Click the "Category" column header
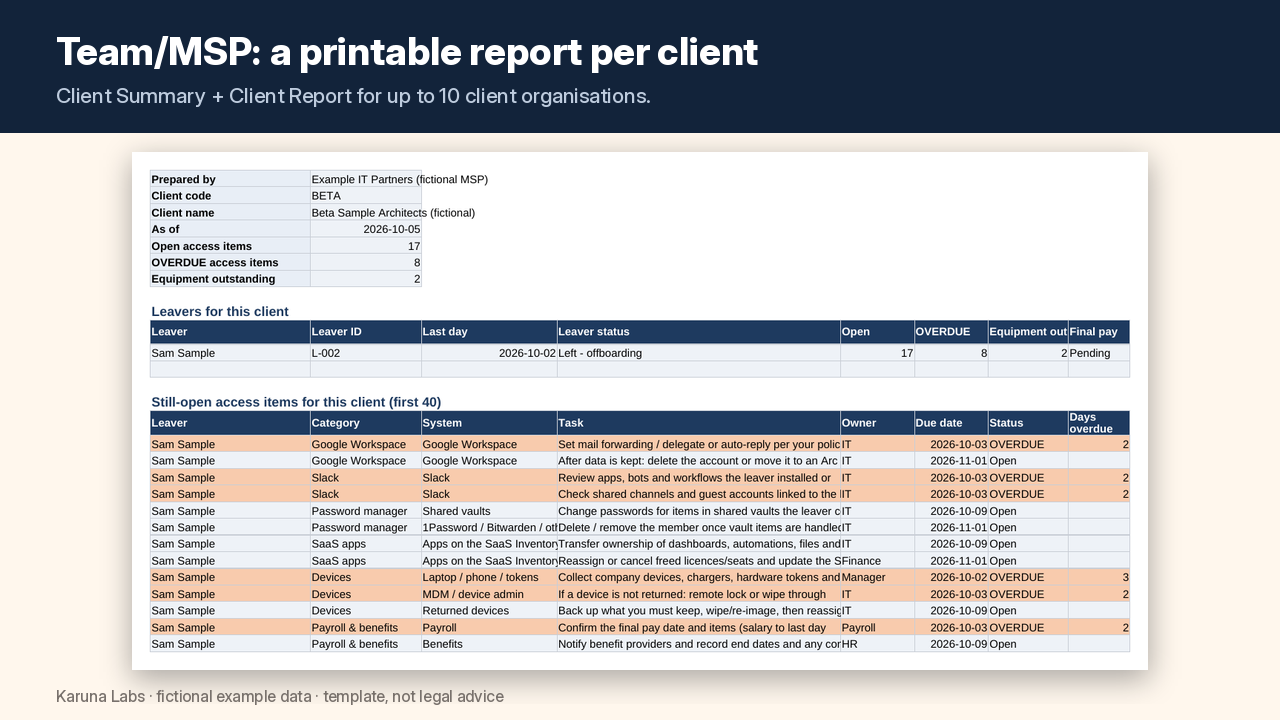 click(366, 423)
